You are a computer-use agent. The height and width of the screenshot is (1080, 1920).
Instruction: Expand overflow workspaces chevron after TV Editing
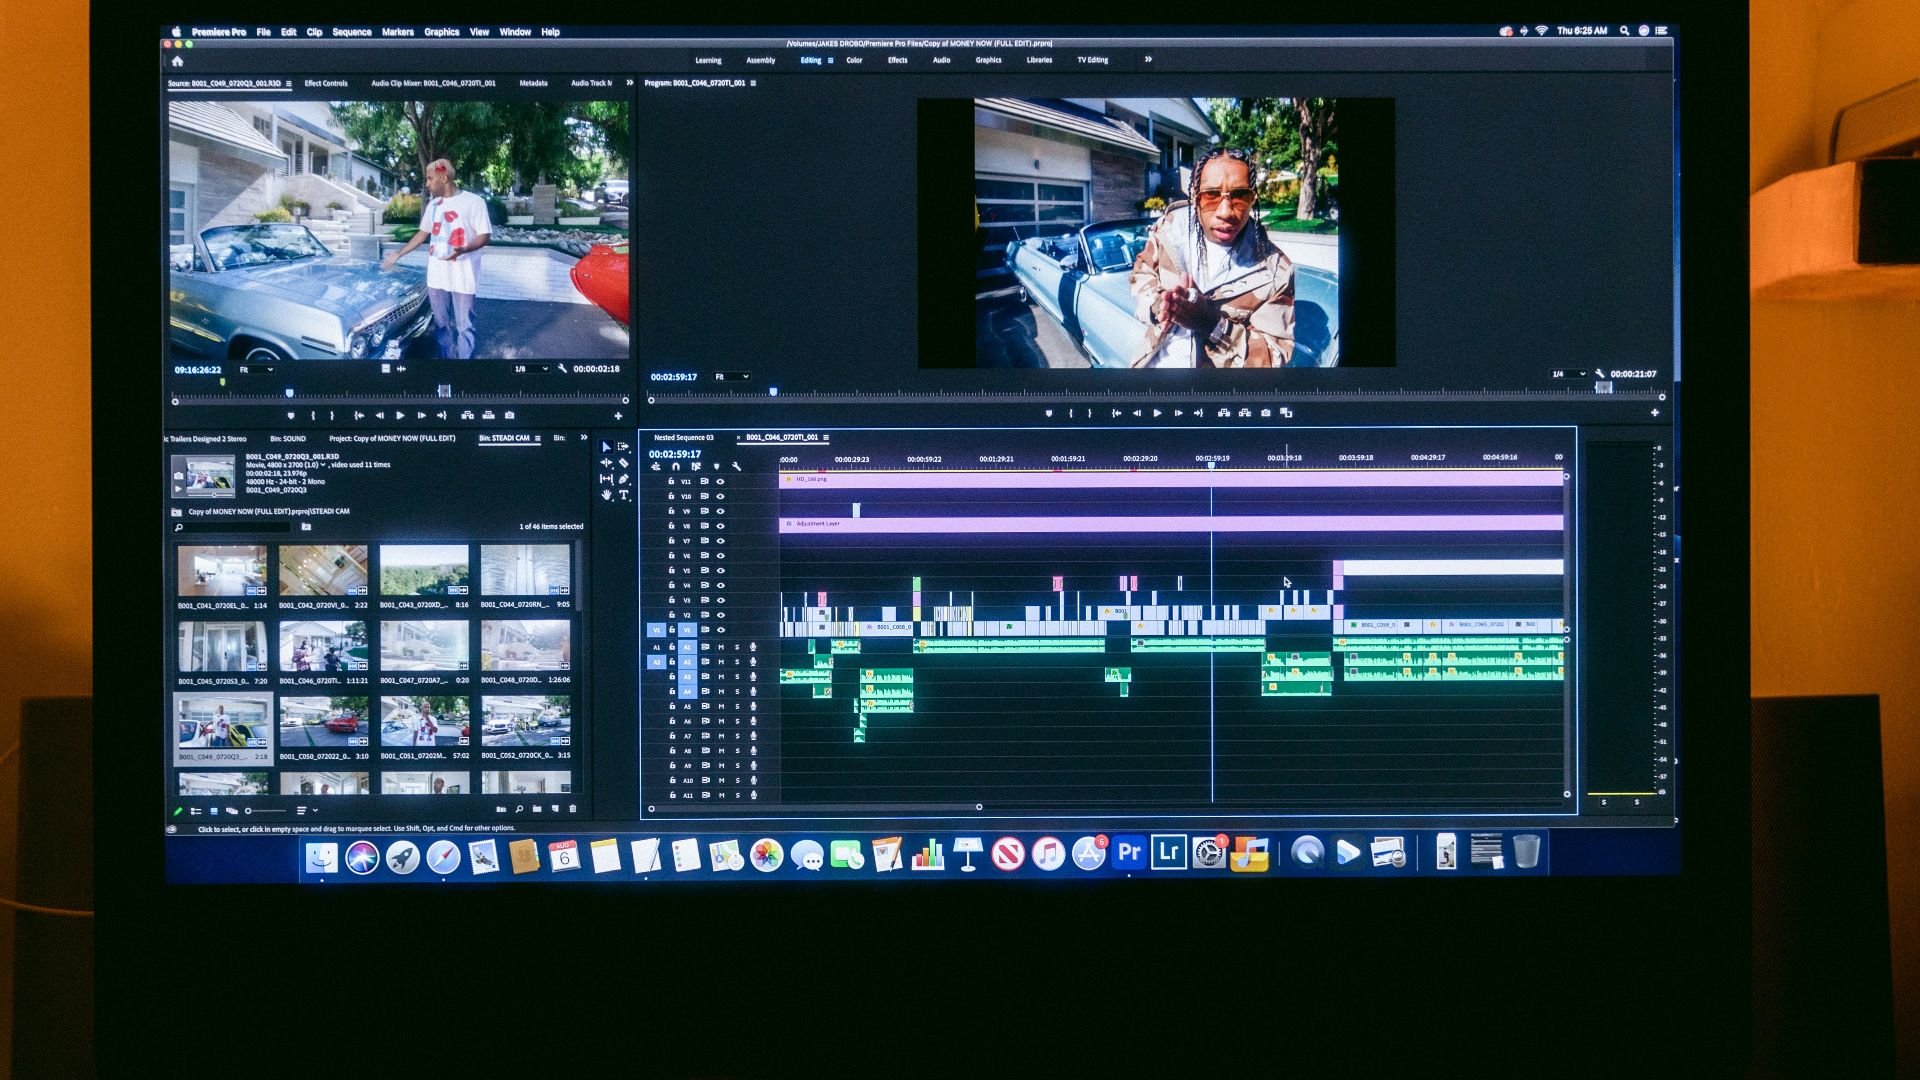pyautogui.click(x=1148, y=60)
